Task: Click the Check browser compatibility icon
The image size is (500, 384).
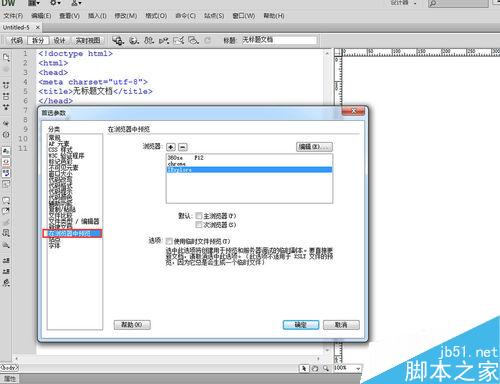Action: [178, 41]
